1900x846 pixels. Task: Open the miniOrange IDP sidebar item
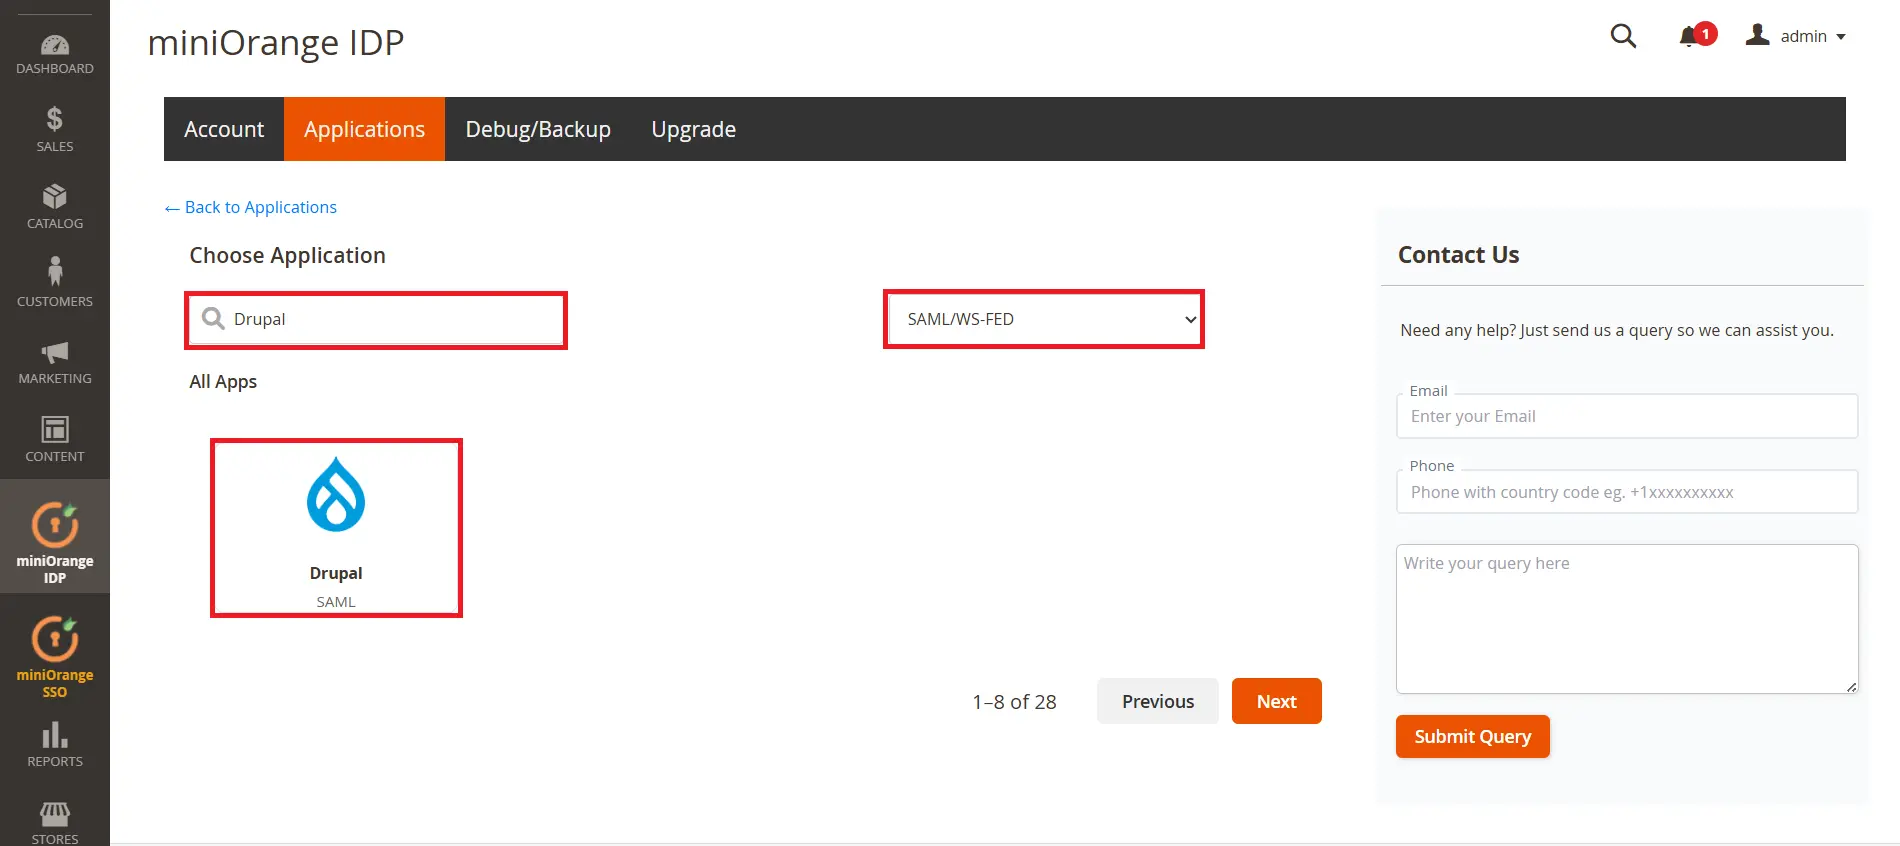[x=55, y=537]
